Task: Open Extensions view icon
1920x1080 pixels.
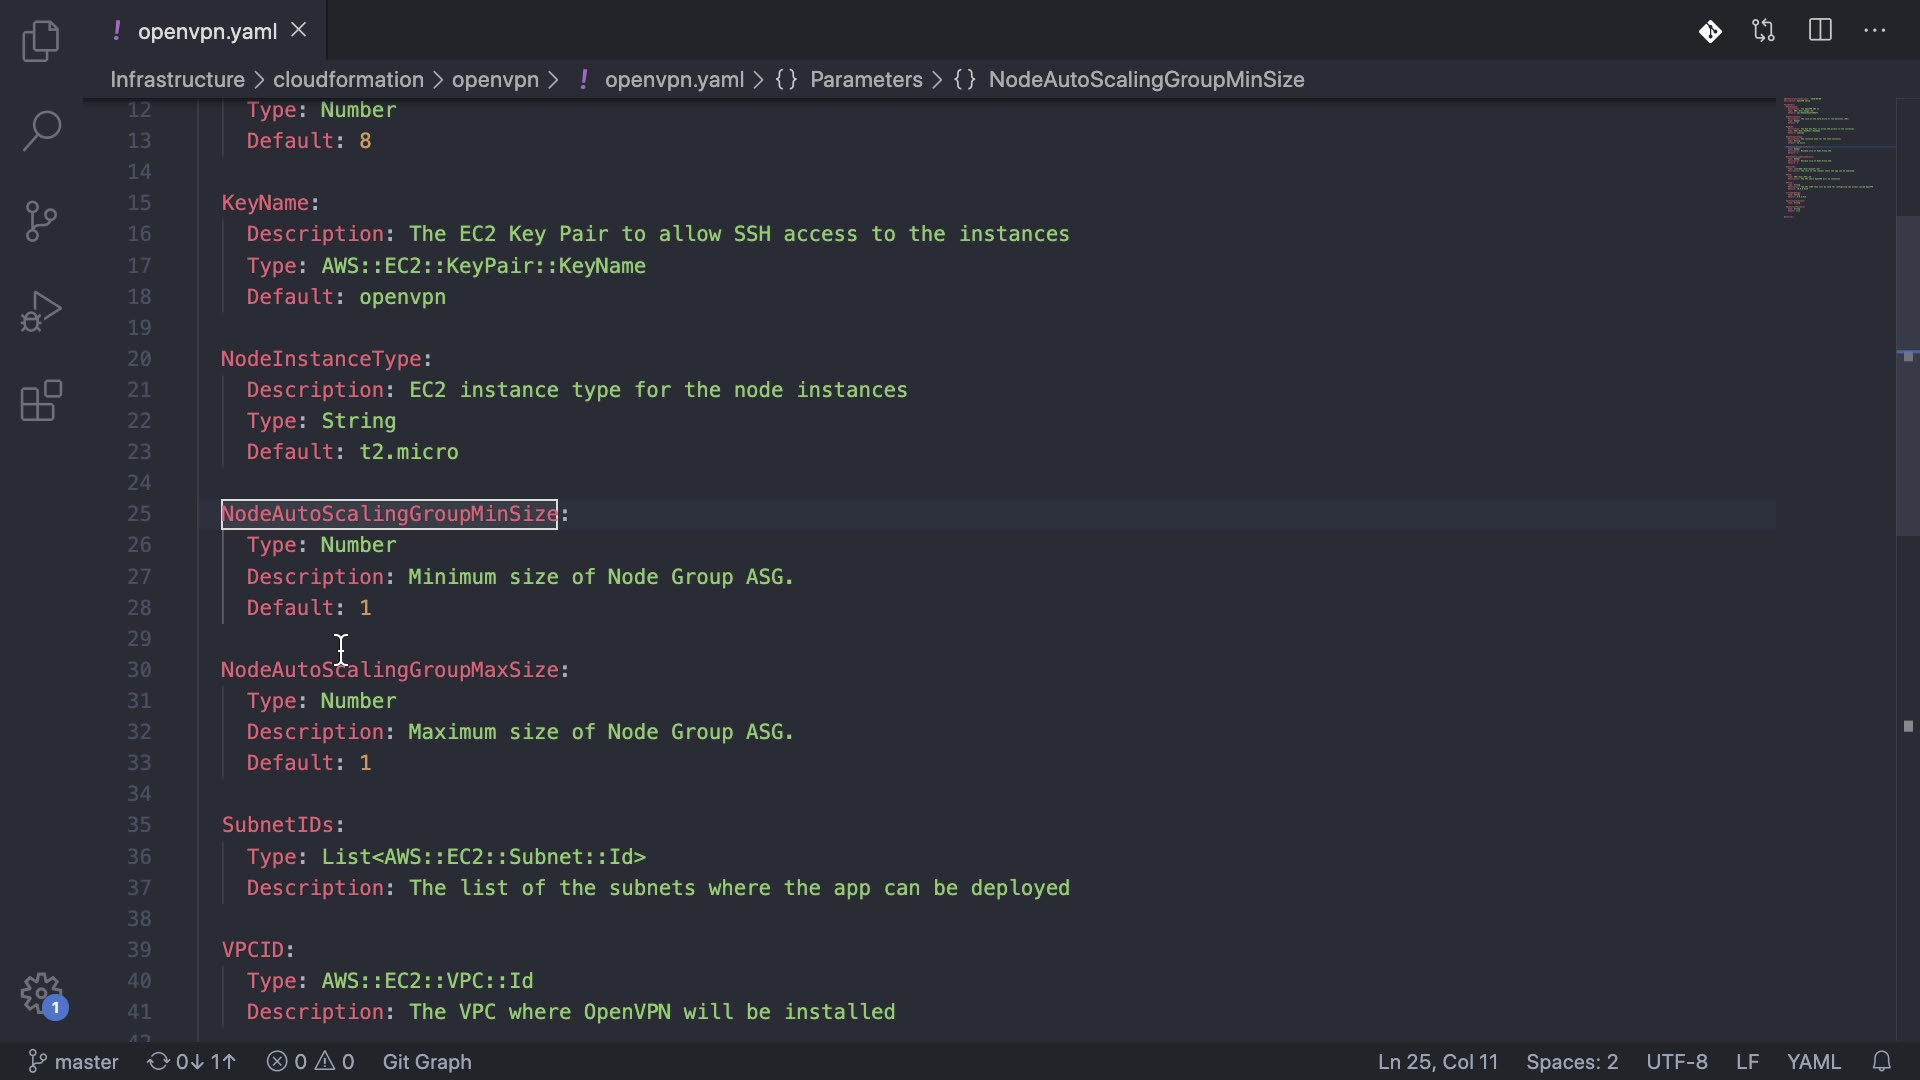Action: pyautogui.click(x=41, y=401)
